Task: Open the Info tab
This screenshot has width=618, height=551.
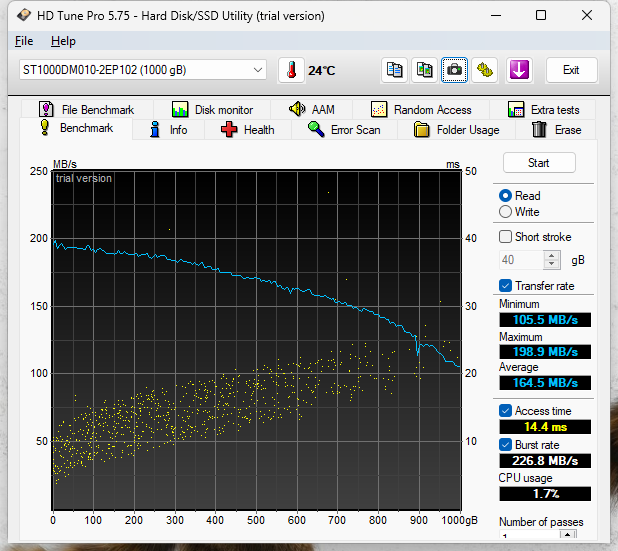Action: tap(168, 130)
